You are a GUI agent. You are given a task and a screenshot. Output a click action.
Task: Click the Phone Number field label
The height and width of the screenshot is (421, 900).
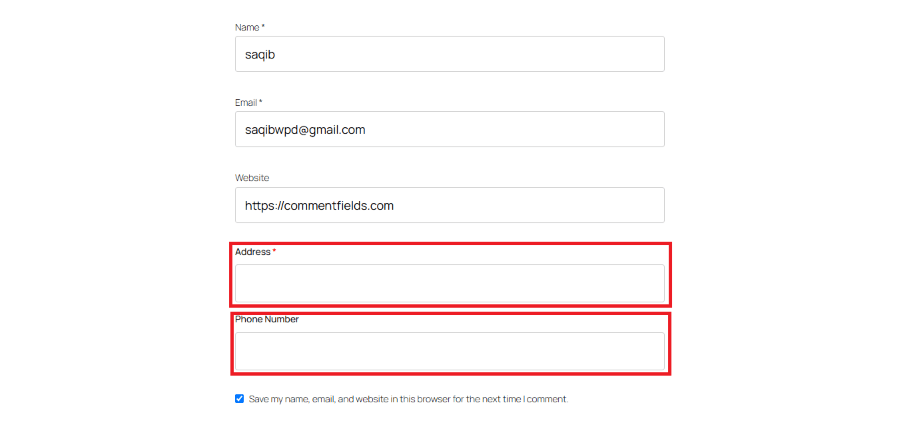point(267,320)
